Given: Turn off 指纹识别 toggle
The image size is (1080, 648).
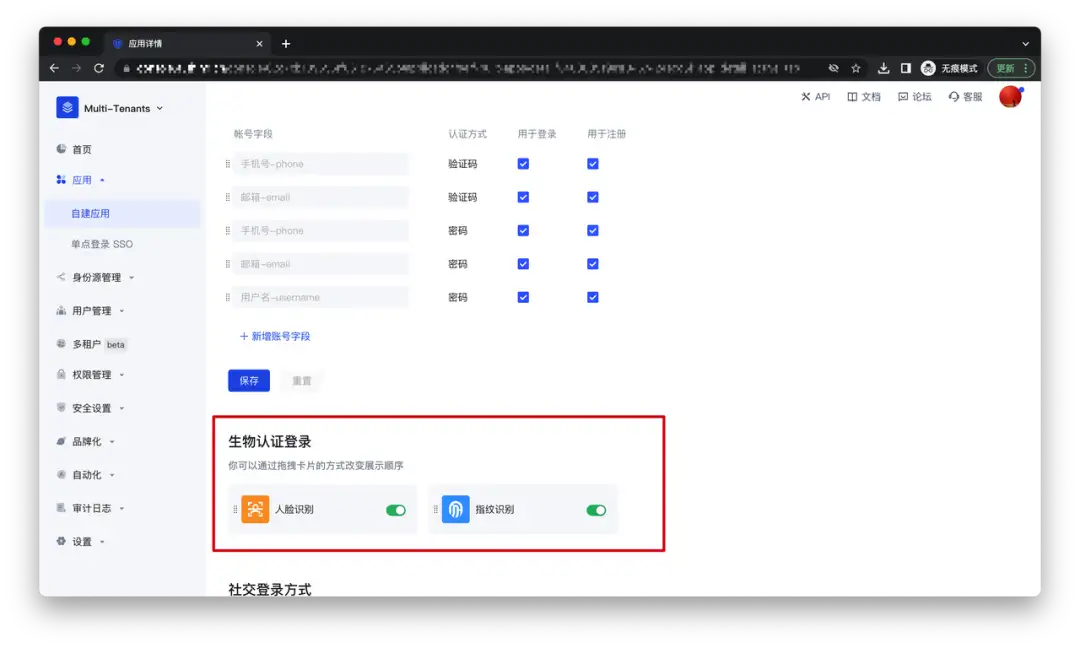Looking at the screenshot, I should [x=596, y=510].
